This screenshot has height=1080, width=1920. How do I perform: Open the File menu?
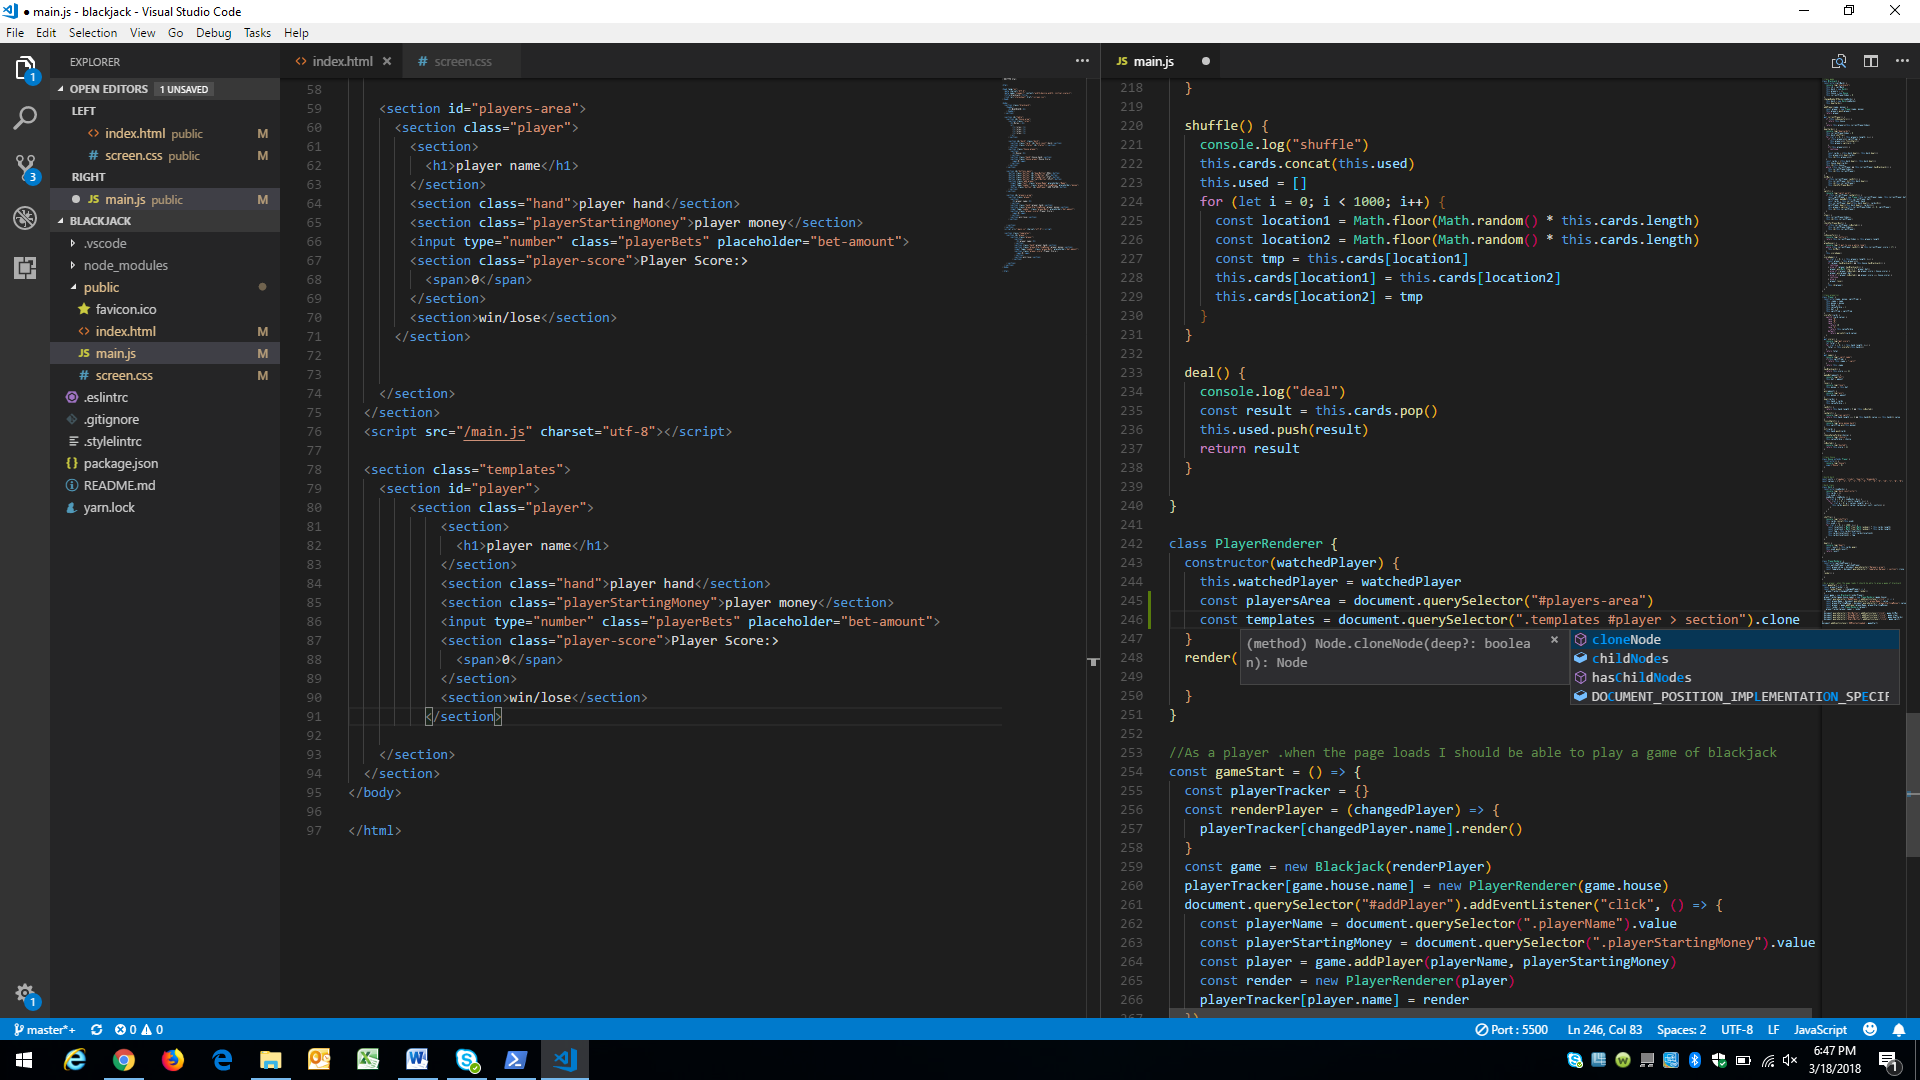pos(15,32)
